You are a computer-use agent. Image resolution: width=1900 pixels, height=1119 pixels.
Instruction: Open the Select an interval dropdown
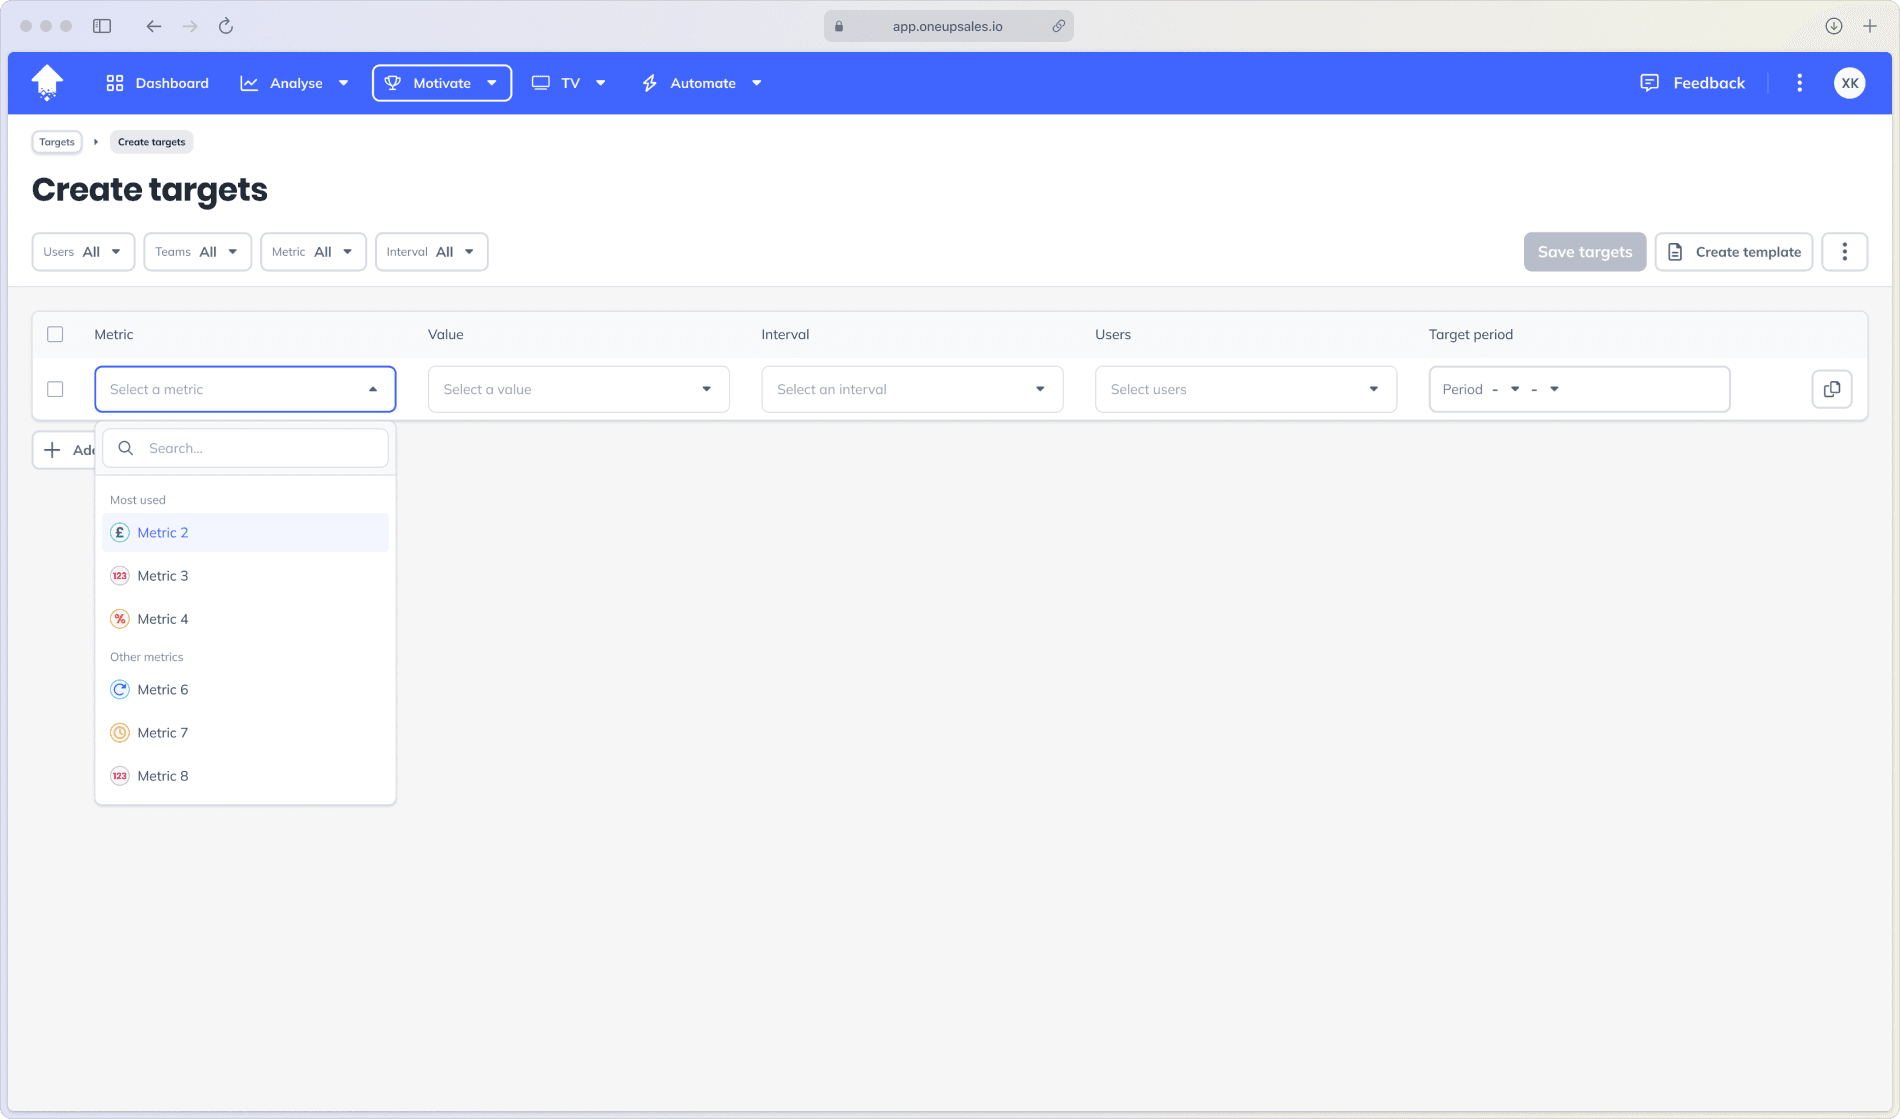tap(912, 389)
